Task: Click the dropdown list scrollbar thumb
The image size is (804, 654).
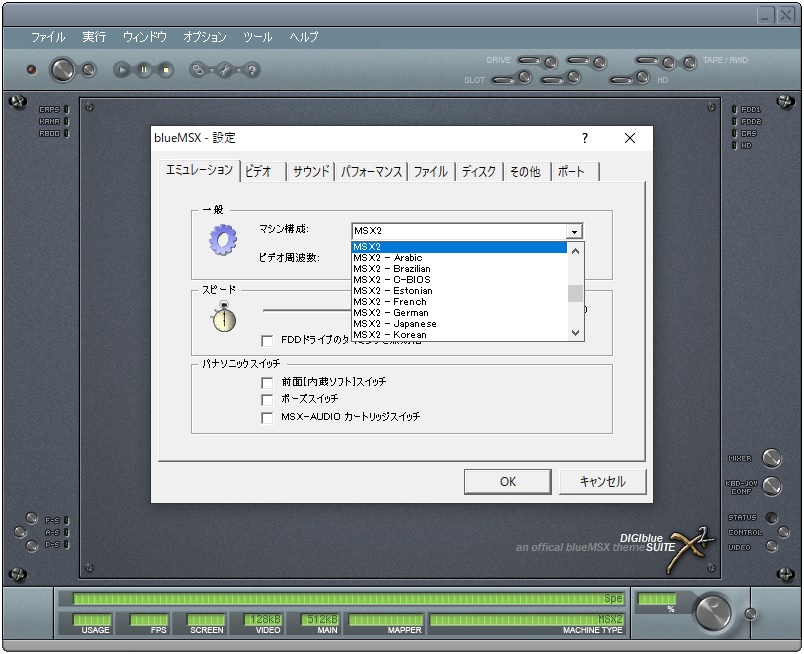Action: [x=575, y=293]
